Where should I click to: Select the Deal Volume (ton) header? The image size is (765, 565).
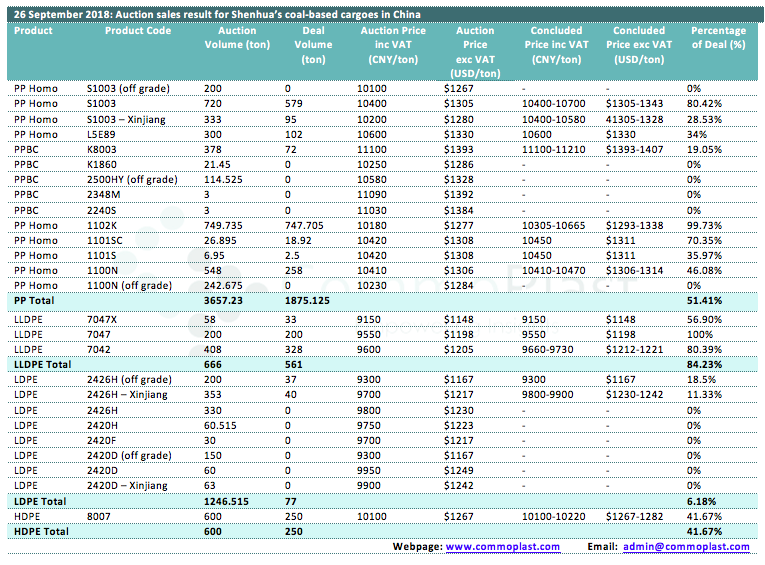tap(313, 45)
